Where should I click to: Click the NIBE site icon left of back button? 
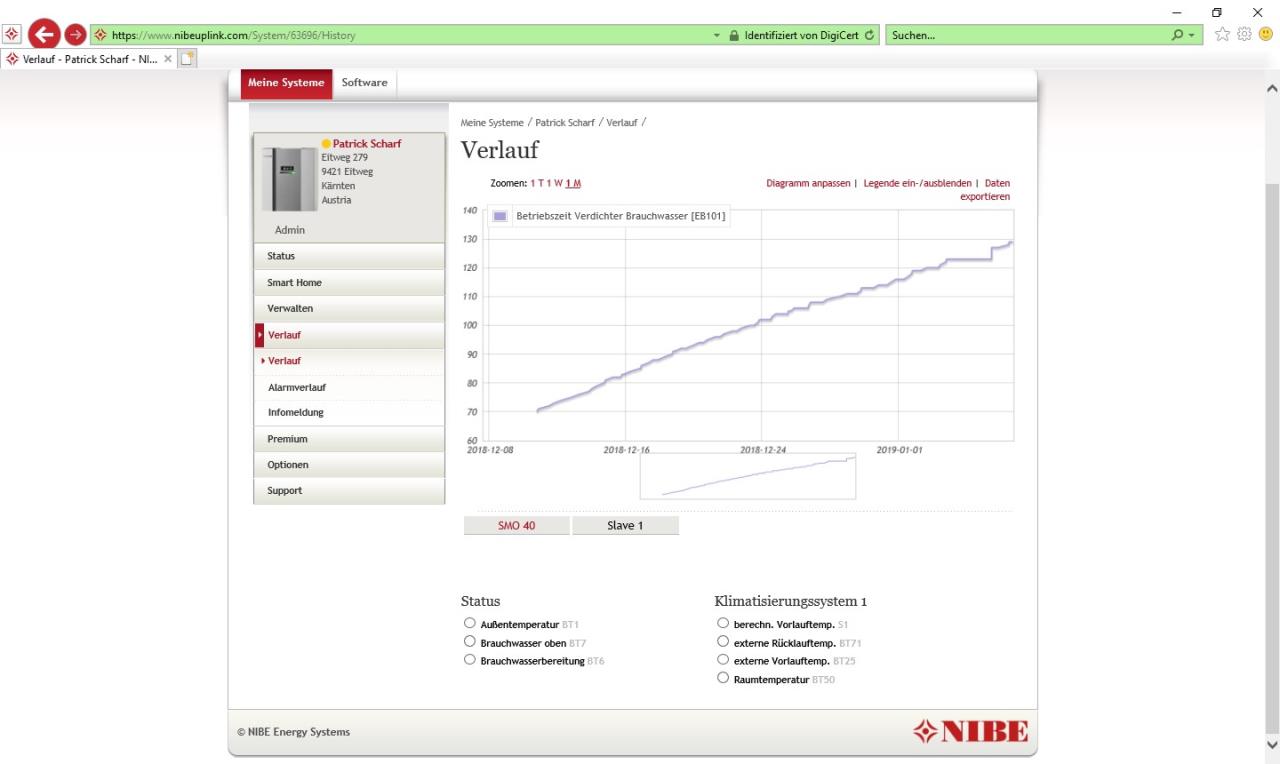coord(12,34)
